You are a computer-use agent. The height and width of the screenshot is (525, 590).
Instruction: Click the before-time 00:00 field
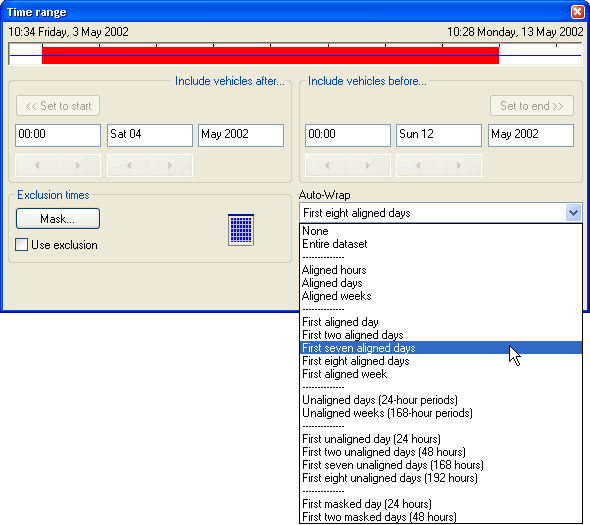pos(348,135)
